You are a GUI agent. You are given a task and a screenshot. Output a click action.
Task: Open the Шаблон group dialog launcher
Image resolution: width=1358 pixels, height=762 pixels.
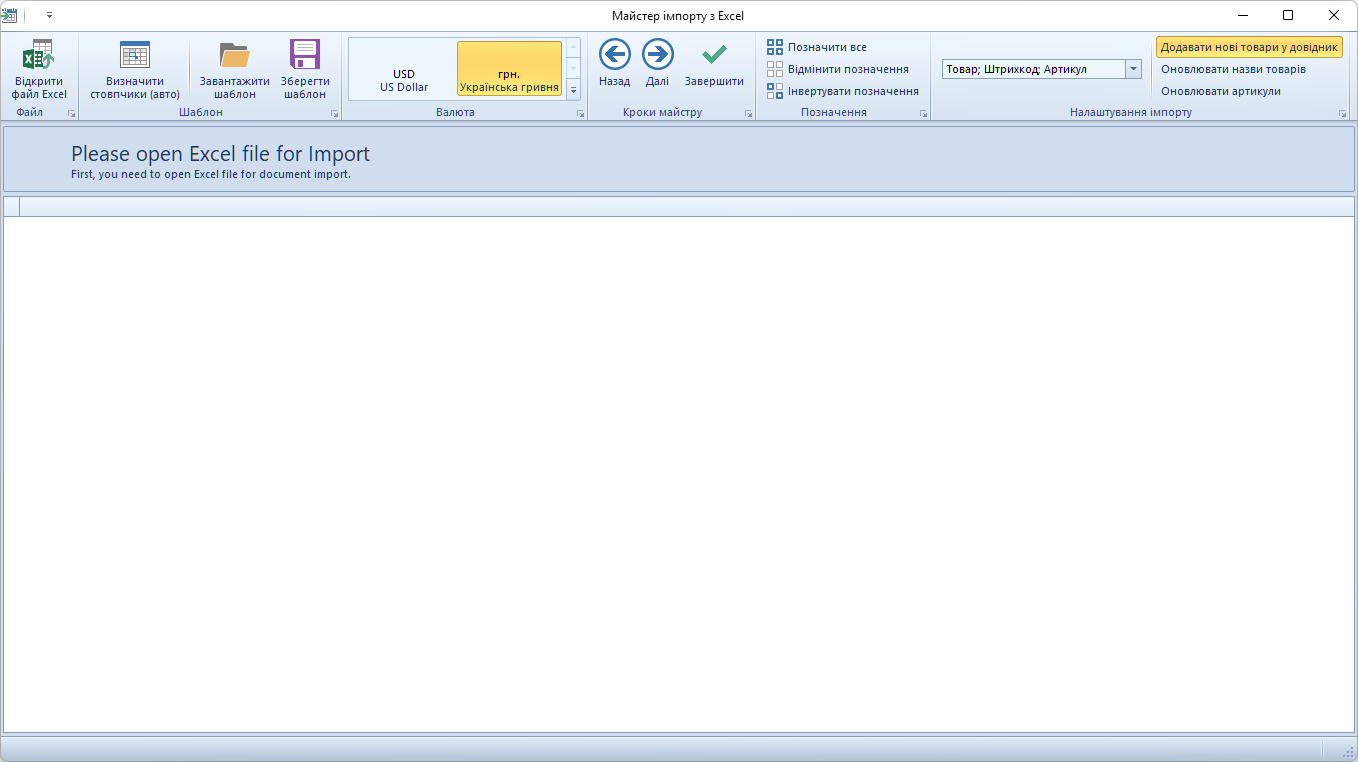click(x=335, y=114)
